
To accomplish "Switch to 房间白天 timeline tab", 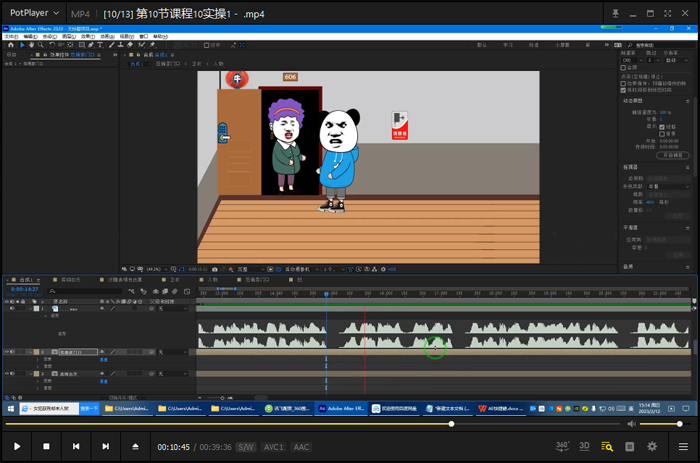I will [71, 280].
